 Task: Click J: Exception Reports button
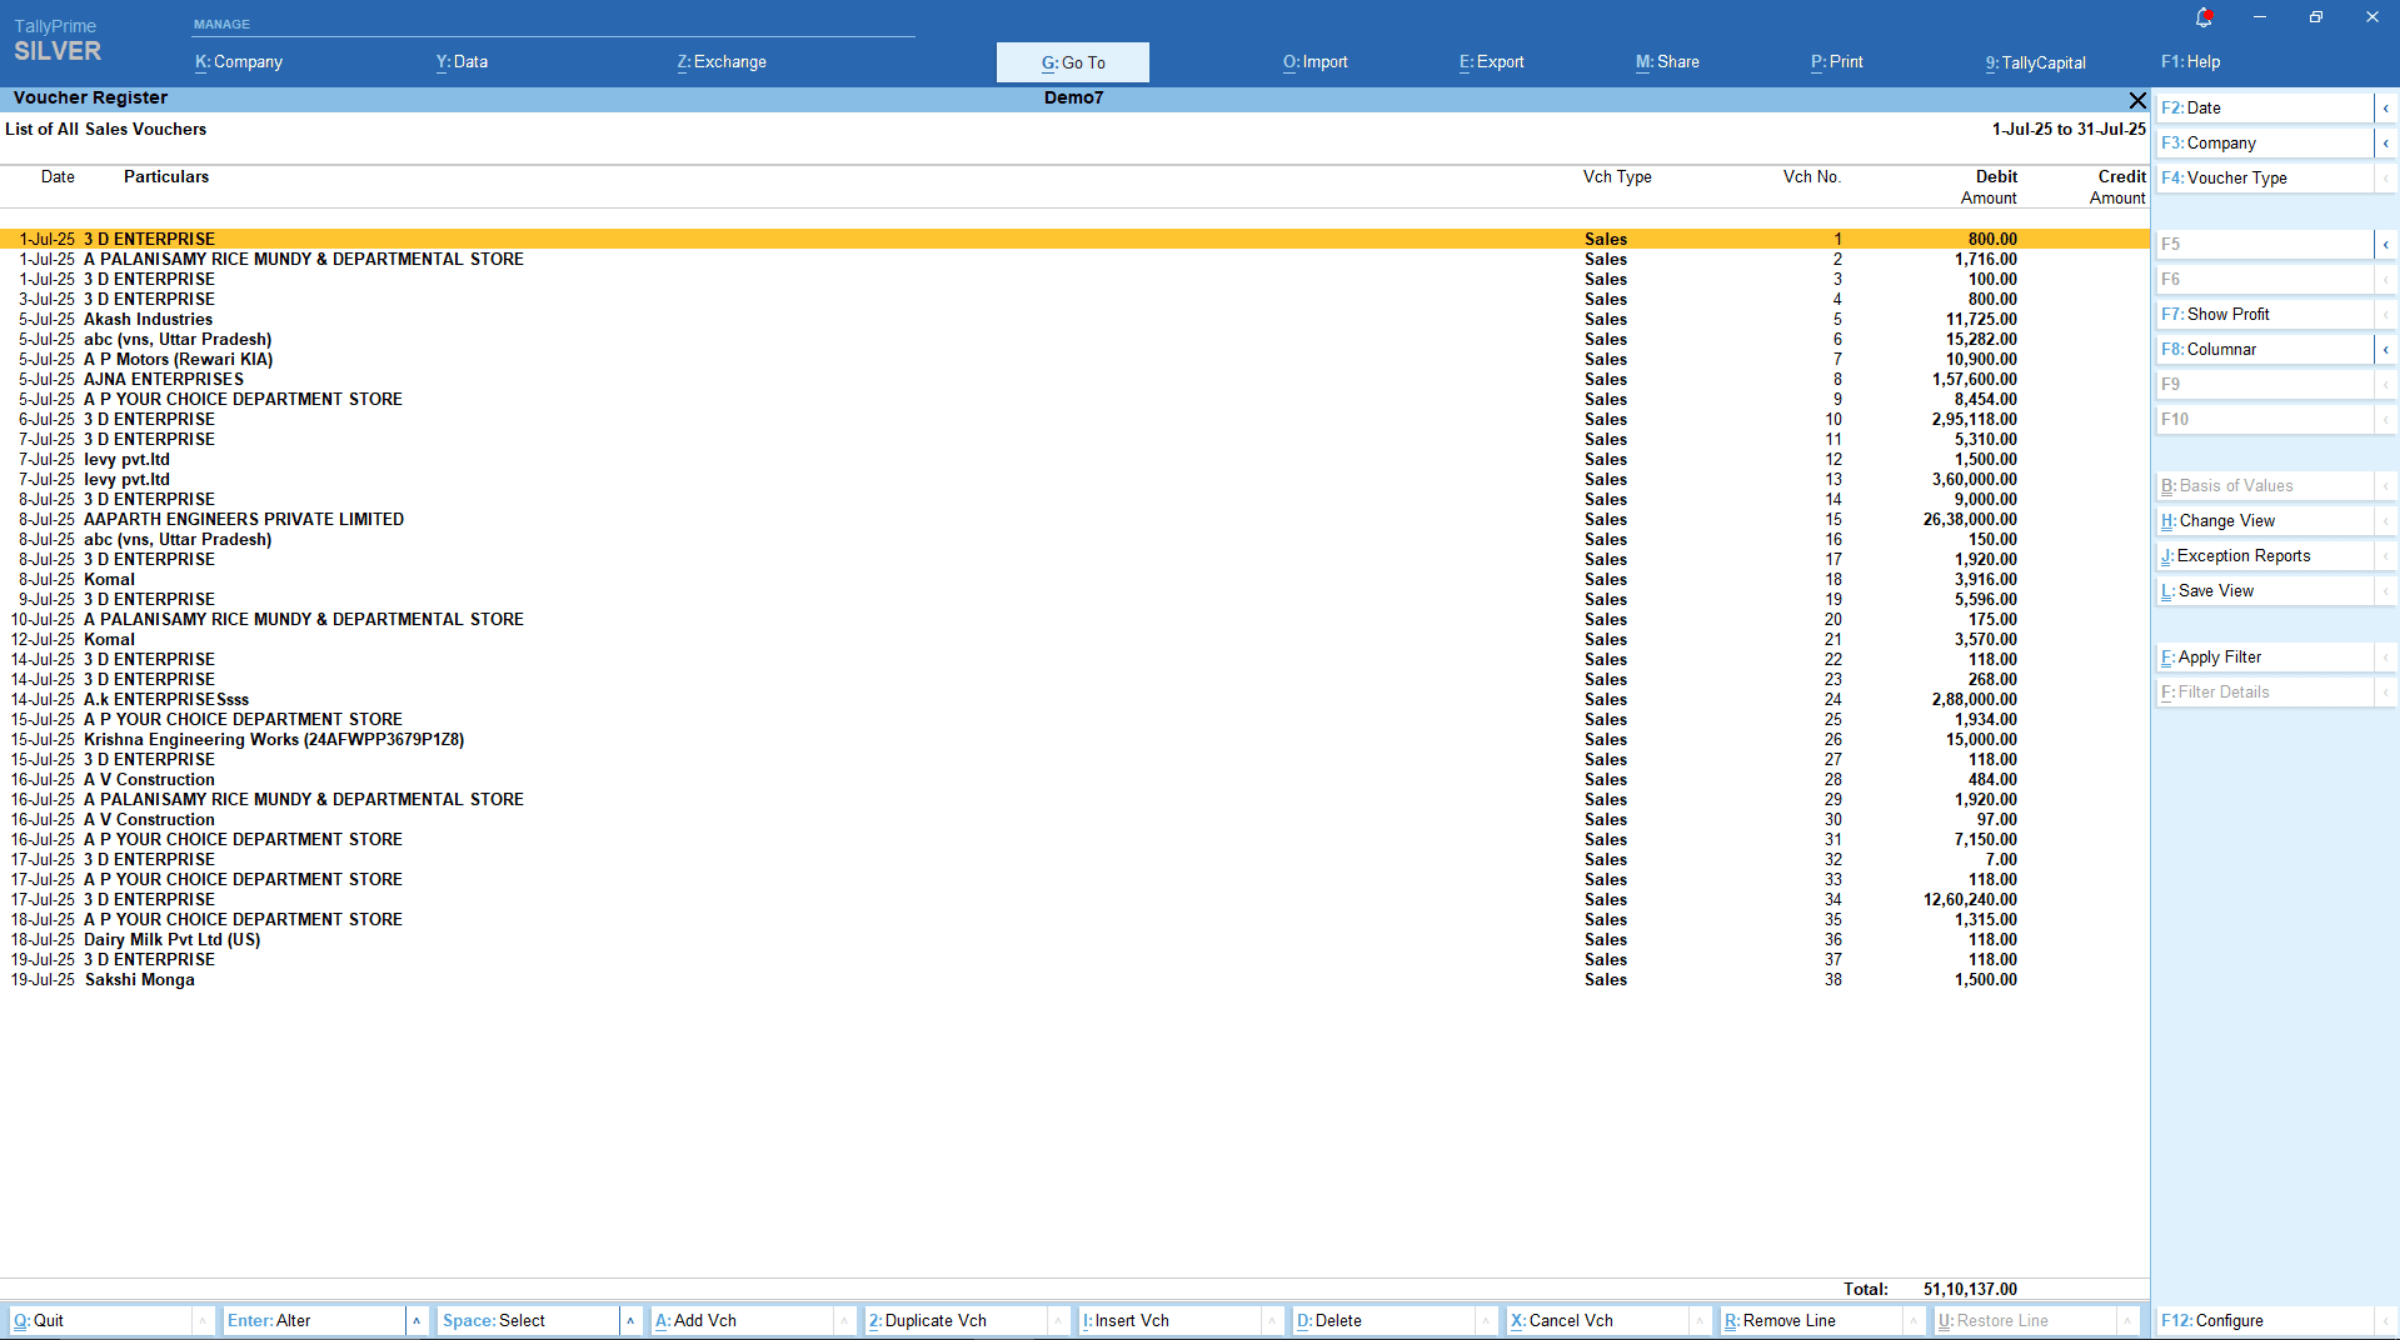point(2264,556)
